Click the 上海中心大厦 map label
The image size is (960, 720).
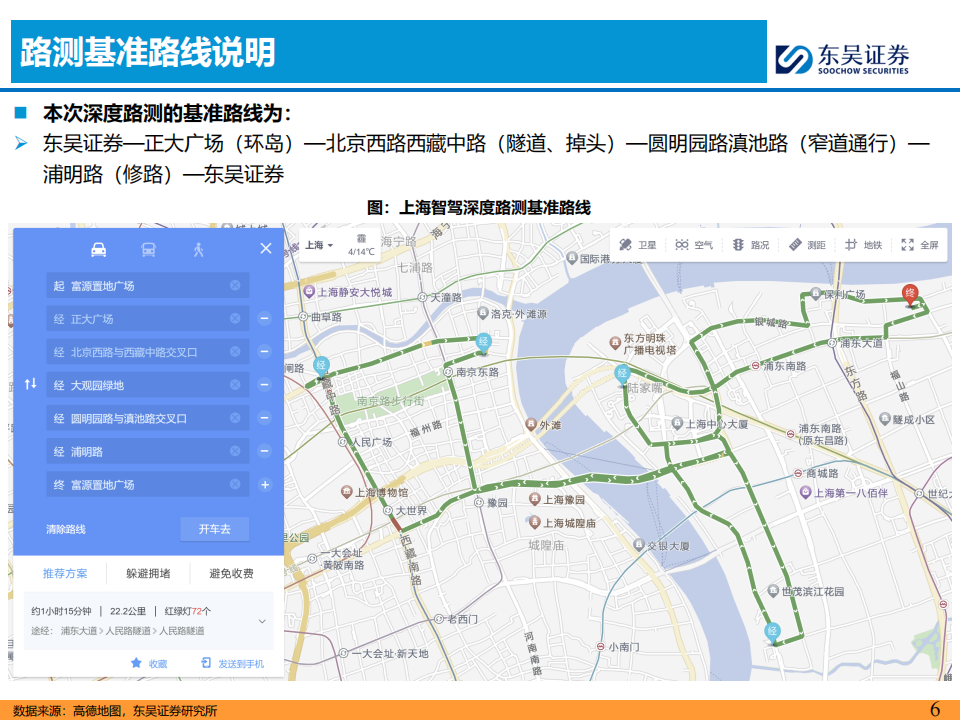pyautogui.click(x=710, y=424)
